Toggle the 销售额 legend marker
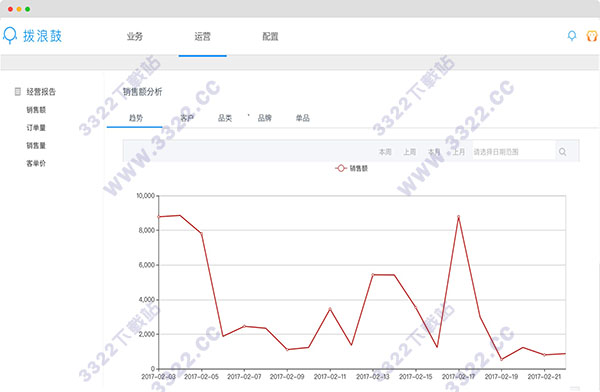Screen dimensions: 600x392 (341, 168)
